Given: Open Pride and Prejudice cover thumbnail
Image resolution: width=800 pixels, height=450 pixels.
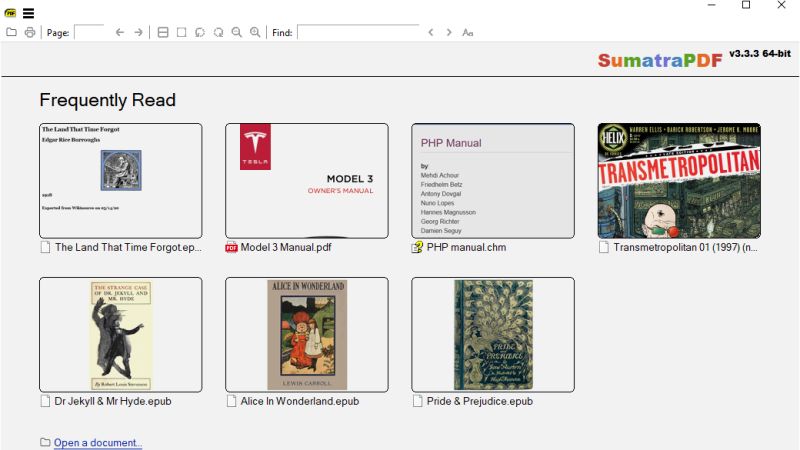Looking at the screenshot, I should (x=493, y=335).
